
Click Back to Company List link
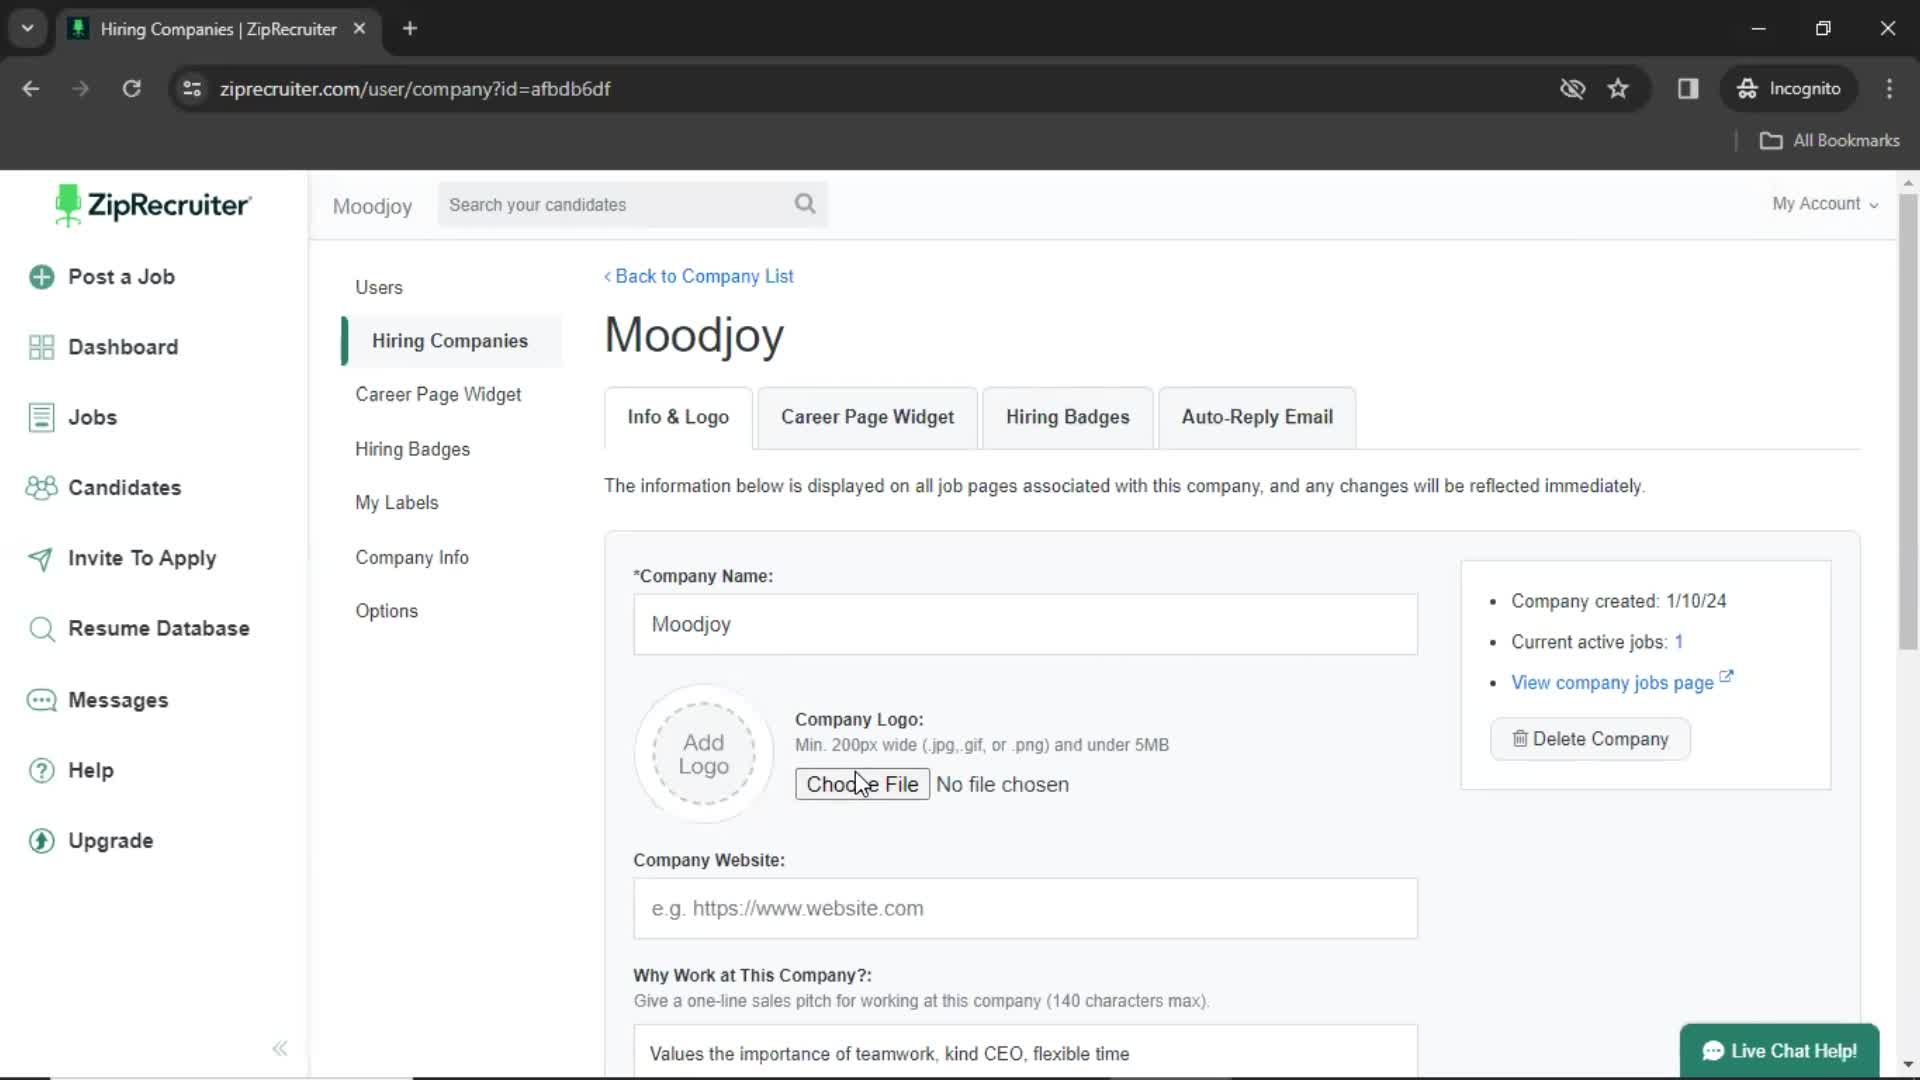click(x=698, y=276)
